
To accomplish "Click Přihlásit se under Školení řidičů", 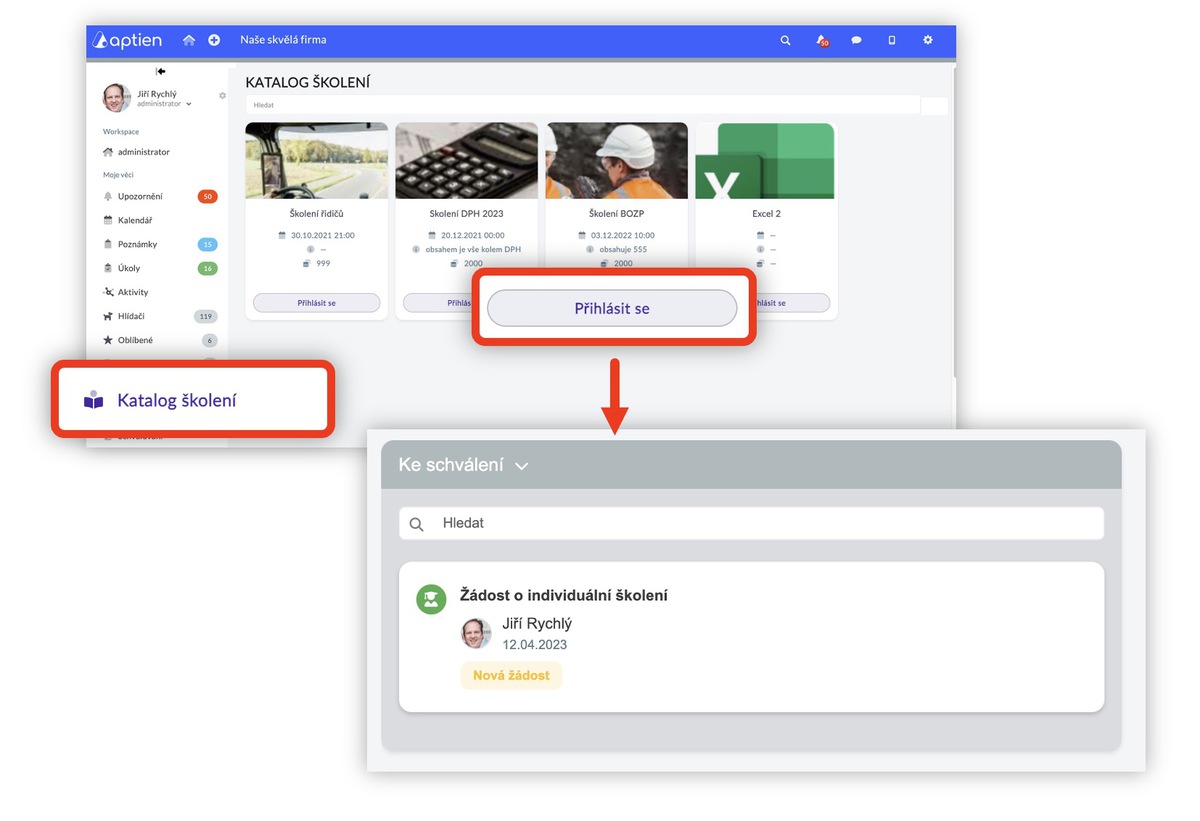I will click(x=316, y=302).
